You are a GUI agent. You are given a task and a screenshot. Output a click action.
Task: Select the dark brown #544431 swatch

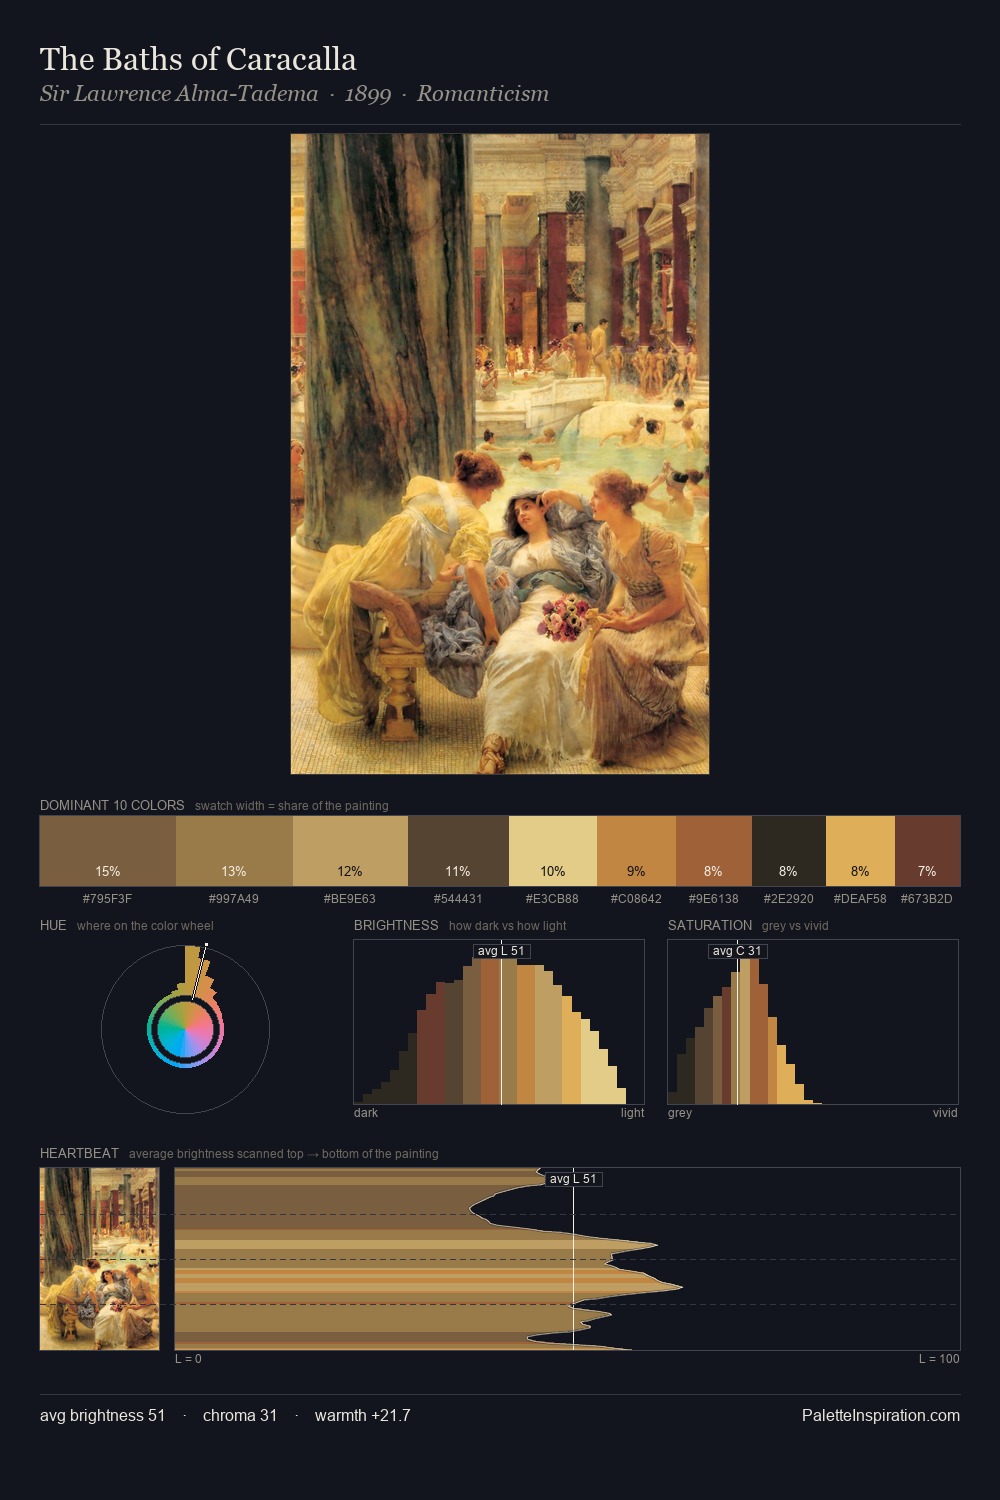[458, 851]
